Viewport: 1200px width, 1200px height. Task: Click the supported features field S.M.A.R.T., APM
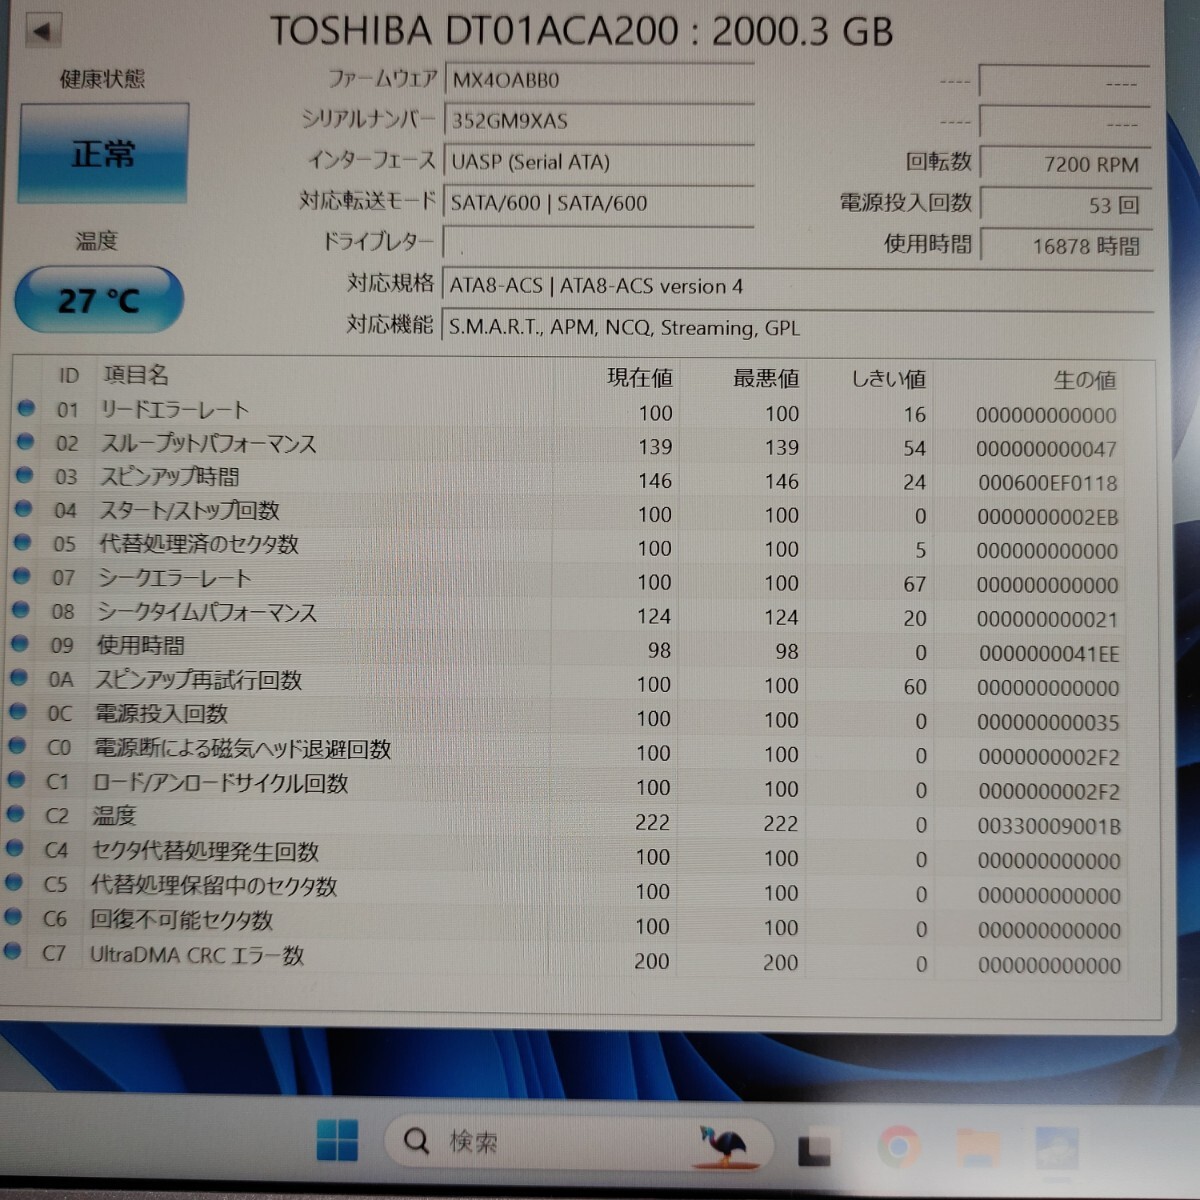[x=797, y=327]
